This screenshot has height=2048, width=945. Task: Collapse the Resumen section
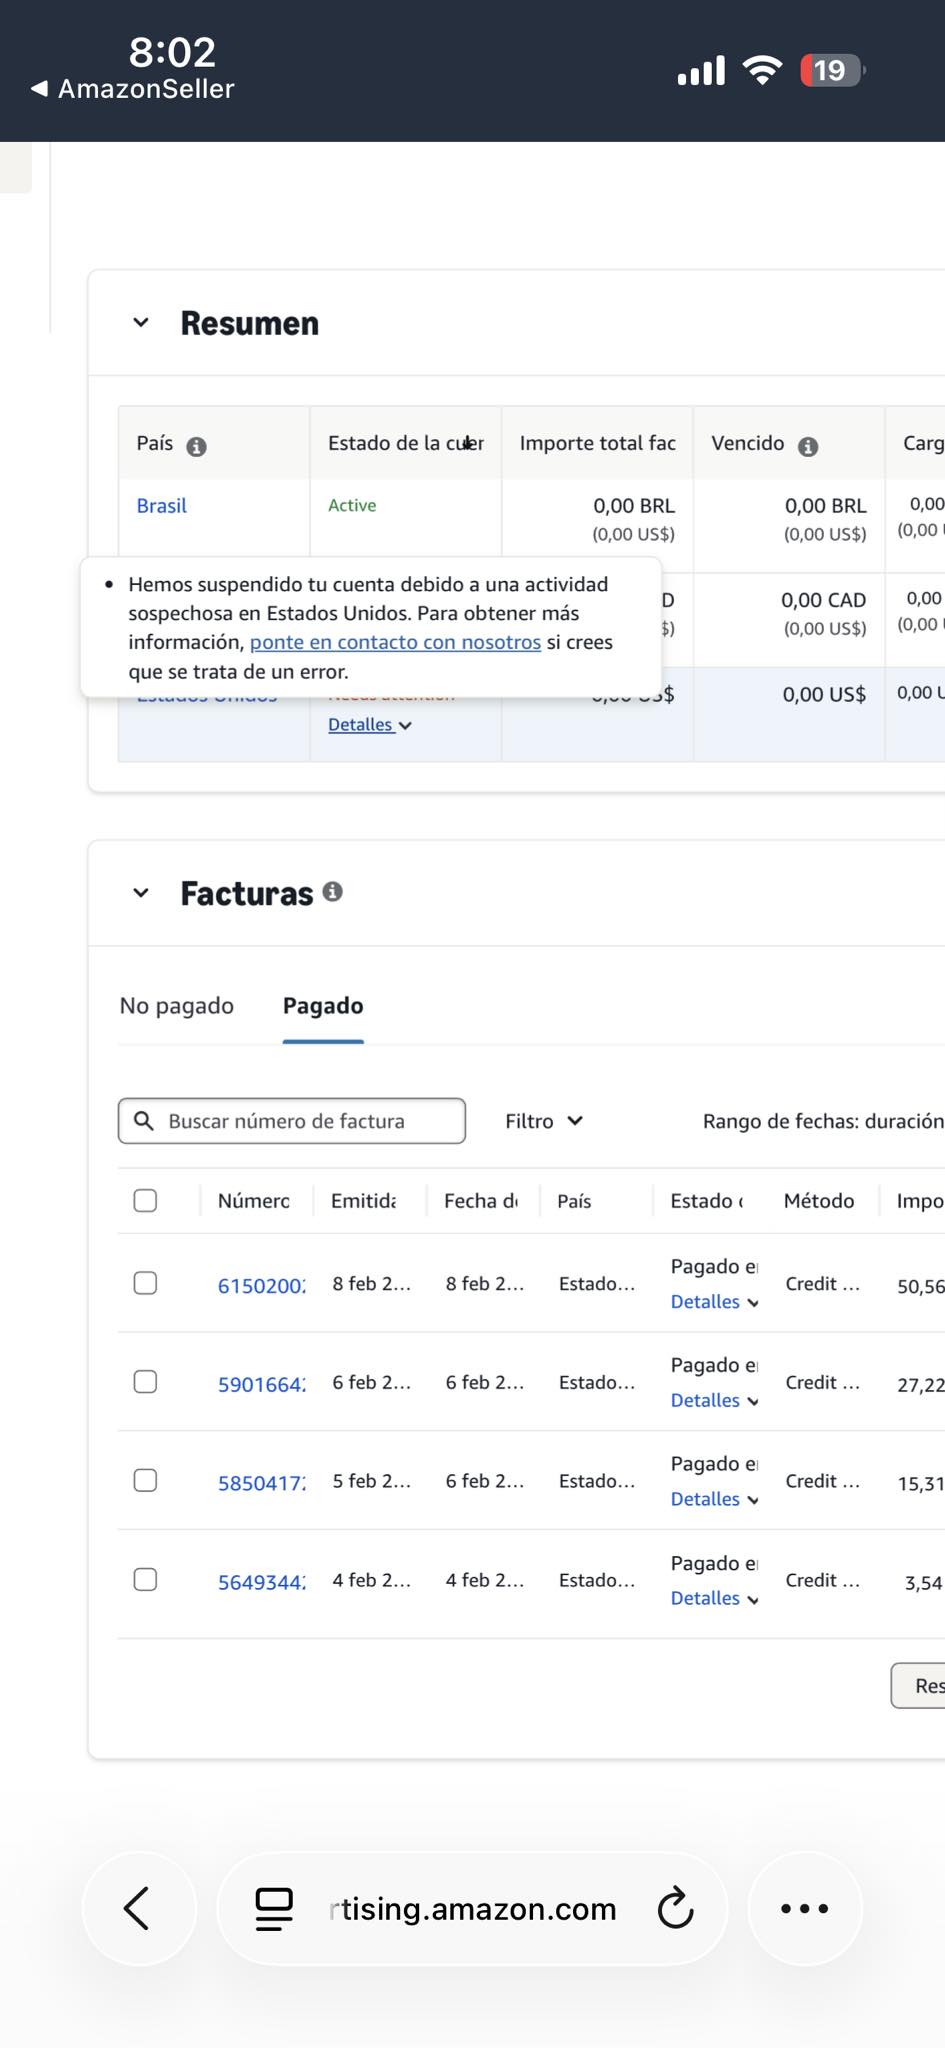click(x=141, y=323)
